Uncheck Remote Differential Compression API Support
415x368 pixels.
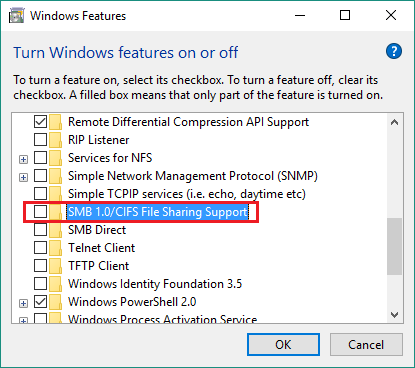(40, 122)
